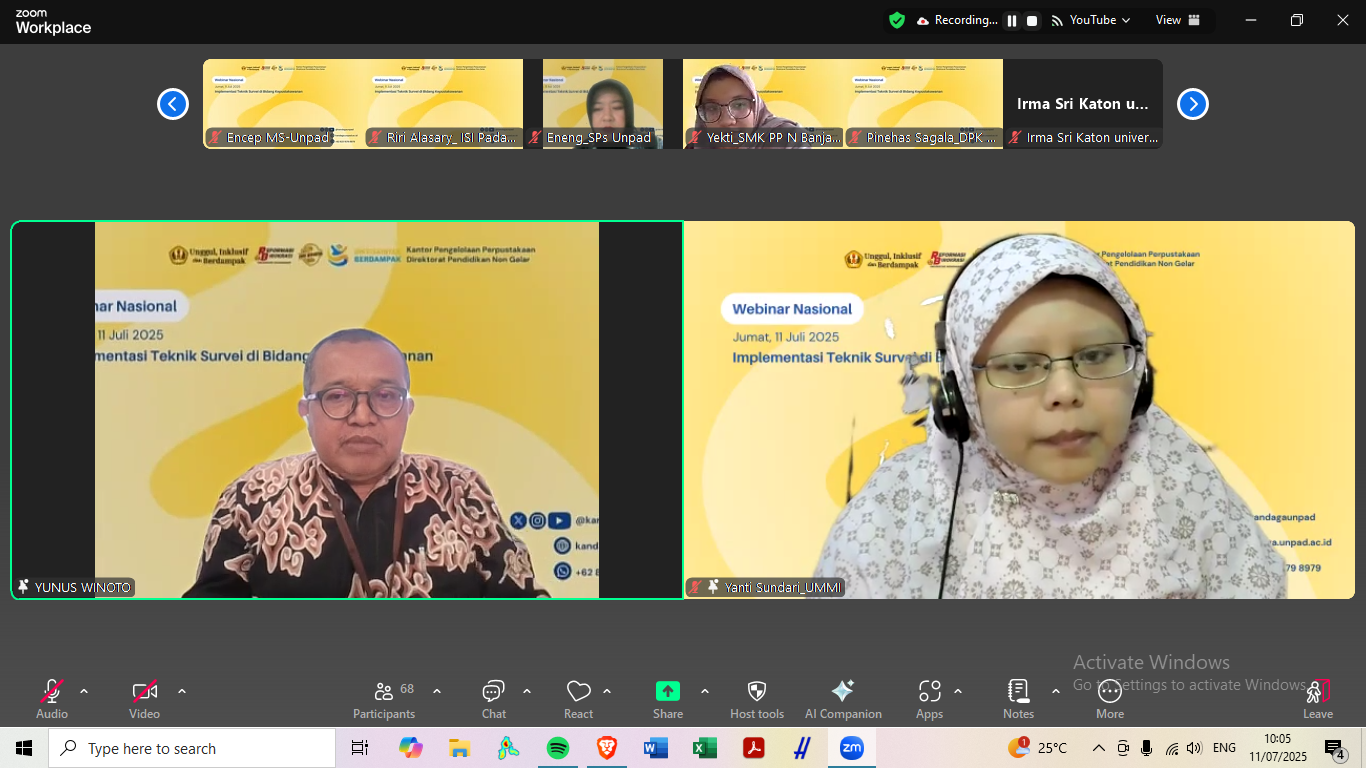Open share options caret beside Share

(x=705, y=691)
